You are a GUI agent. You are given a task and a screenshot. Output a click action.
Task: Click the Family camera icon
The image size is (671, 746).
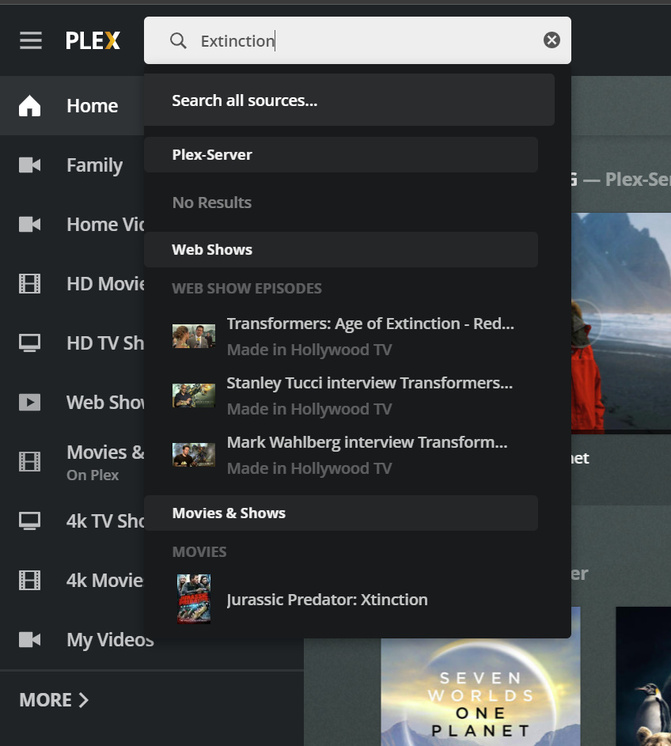(x=30, y=165)
